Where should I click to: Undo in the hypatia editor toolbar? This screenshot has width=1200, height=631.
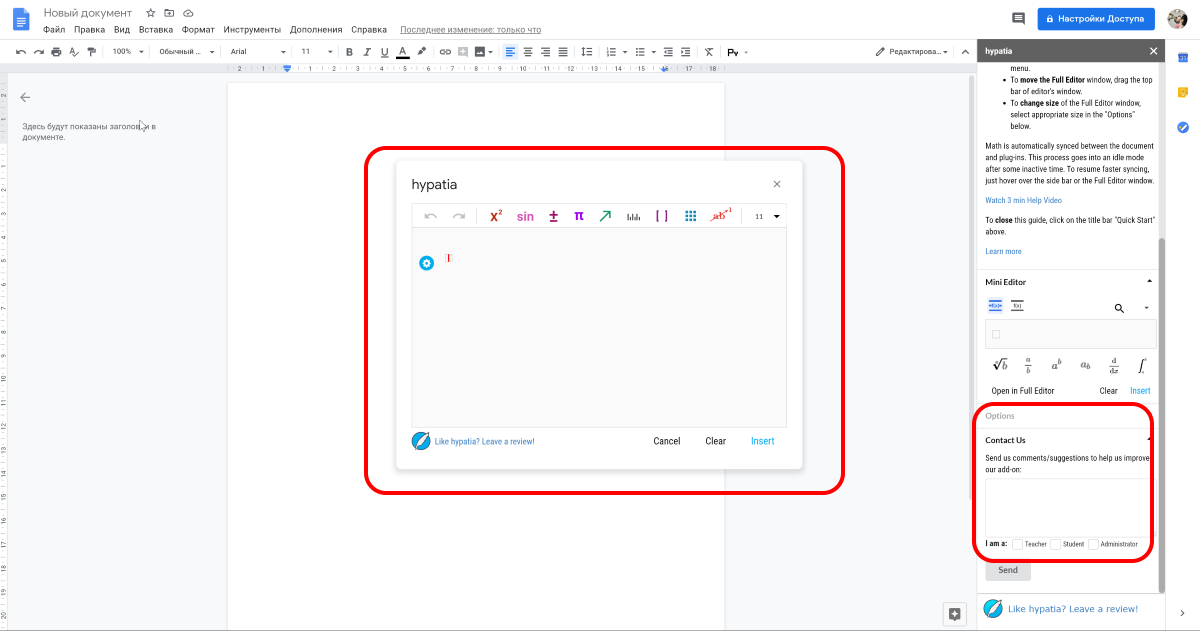[x=431, y=216]
